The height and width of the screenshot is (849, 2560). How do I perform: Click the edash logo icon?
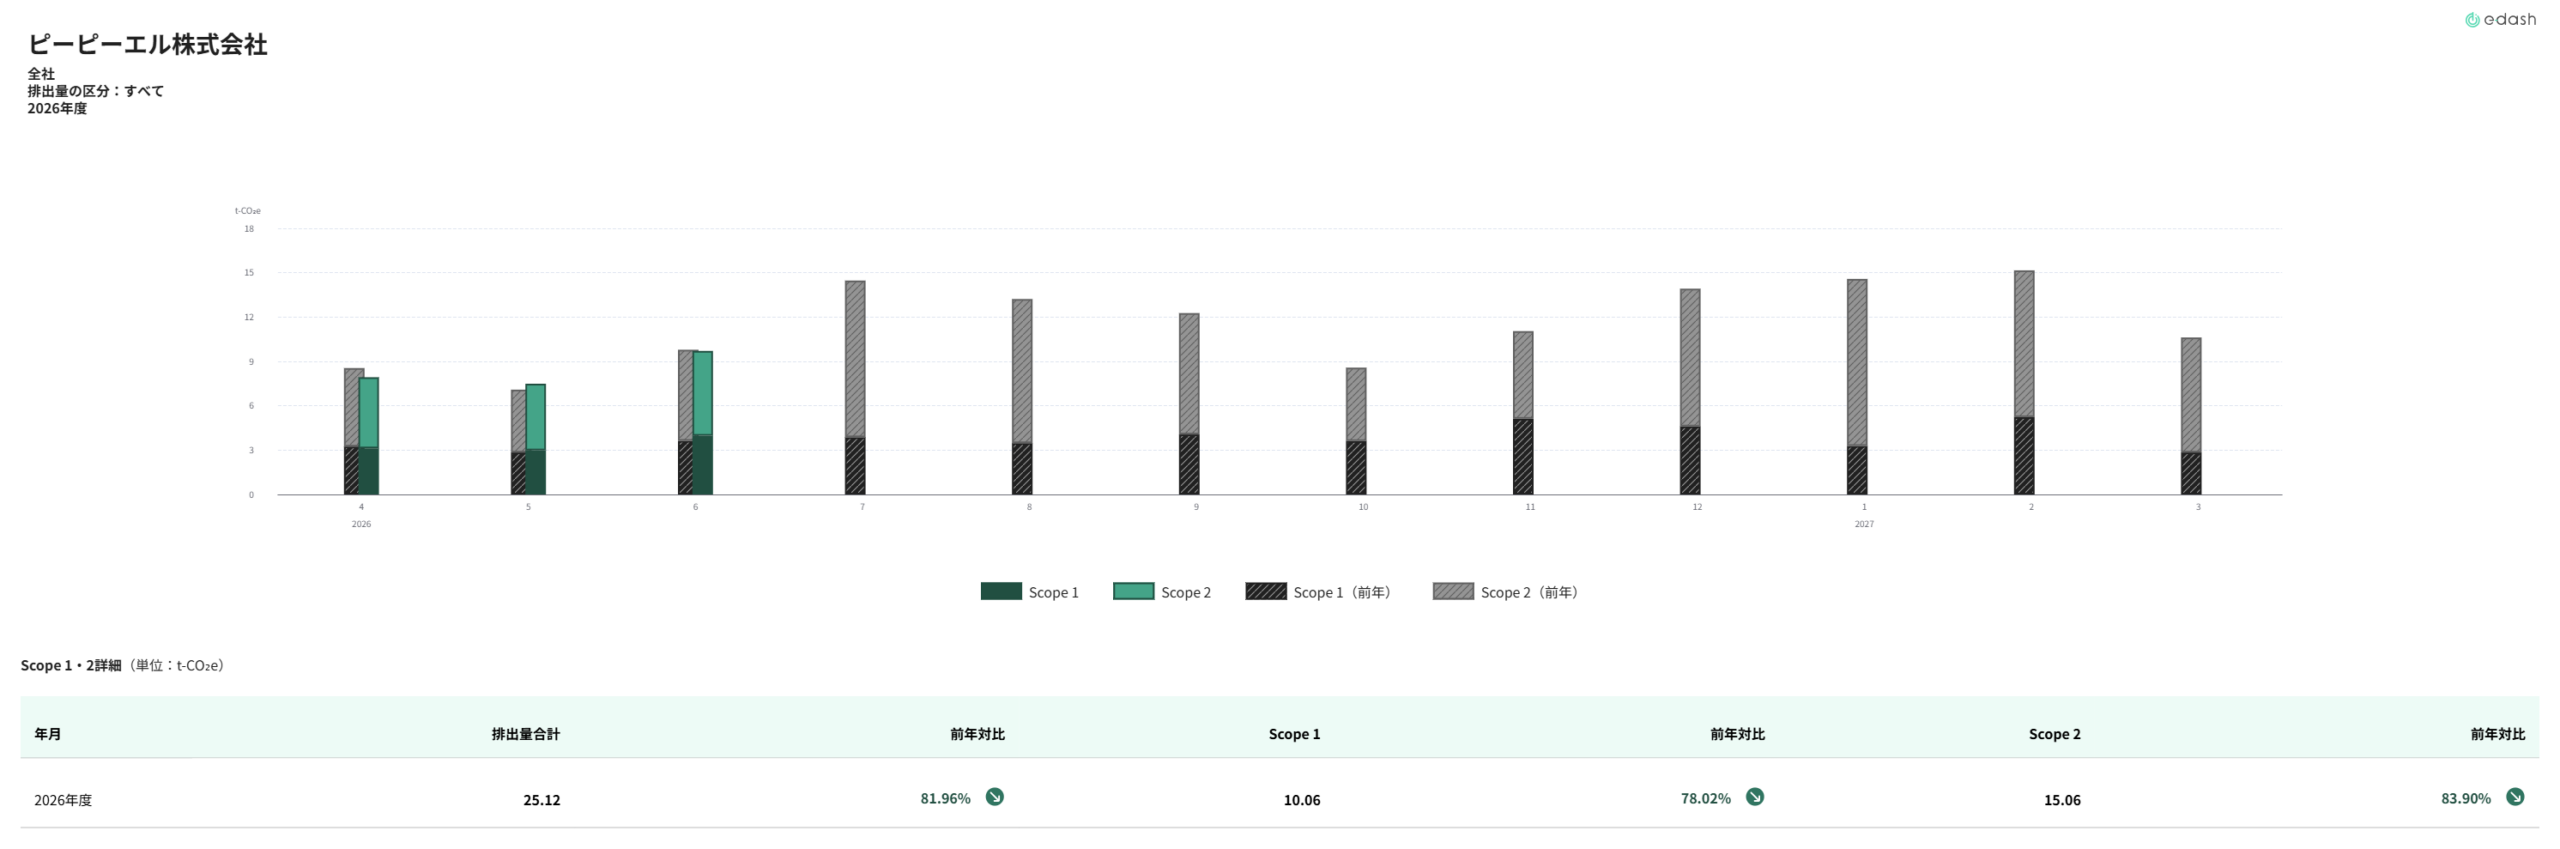pos(2471,20)
